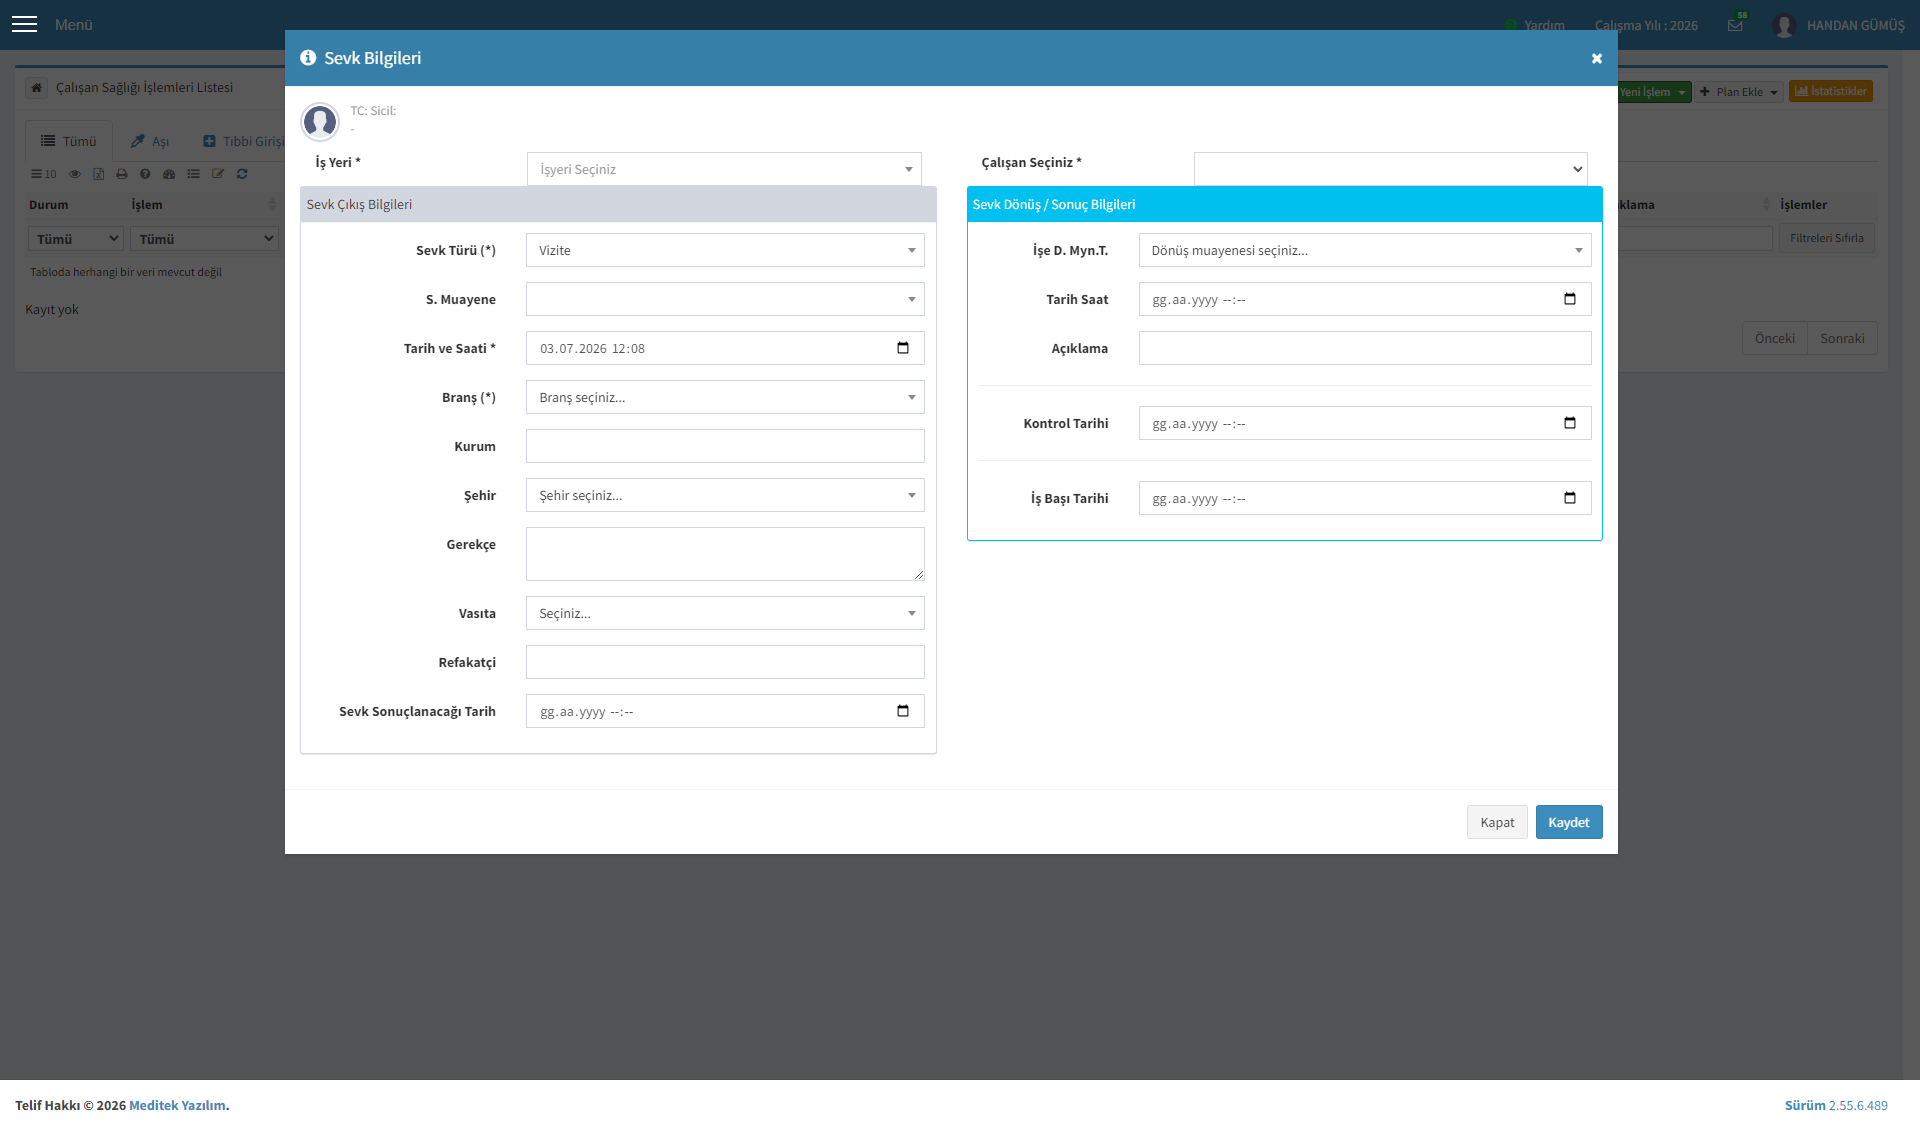Open calendar picker for İş Başı Tarihi
The height and width of the screenshot is (1130, 1920).
point(1570,498)
